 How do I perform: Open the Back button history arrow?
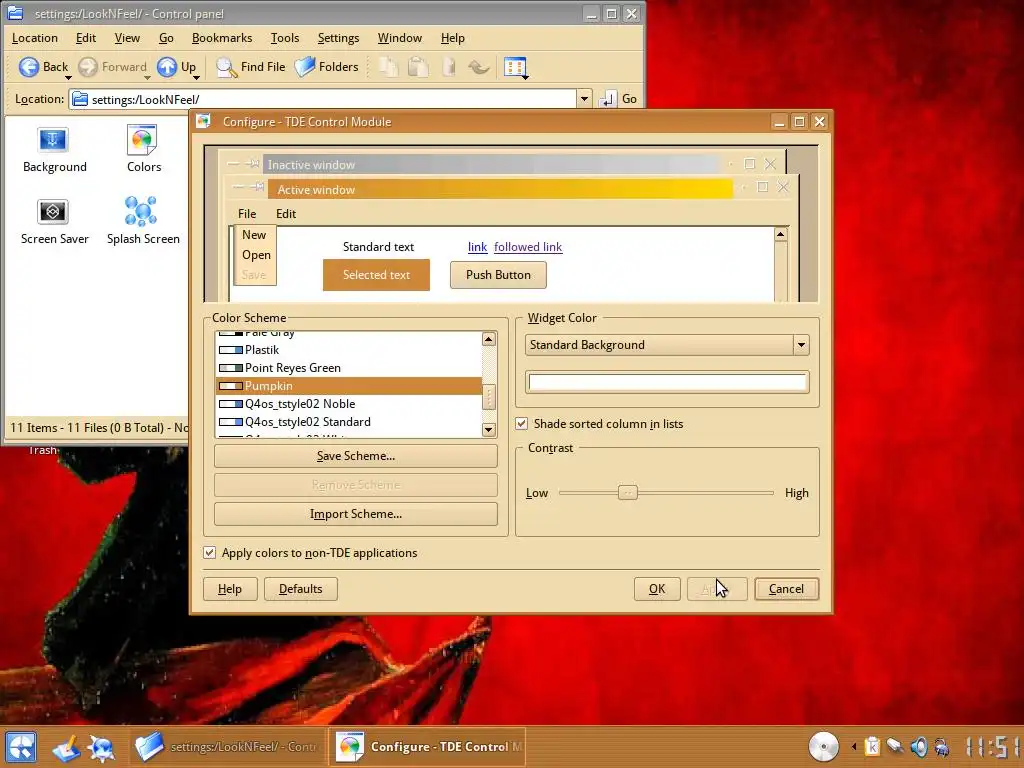point(68,78)
